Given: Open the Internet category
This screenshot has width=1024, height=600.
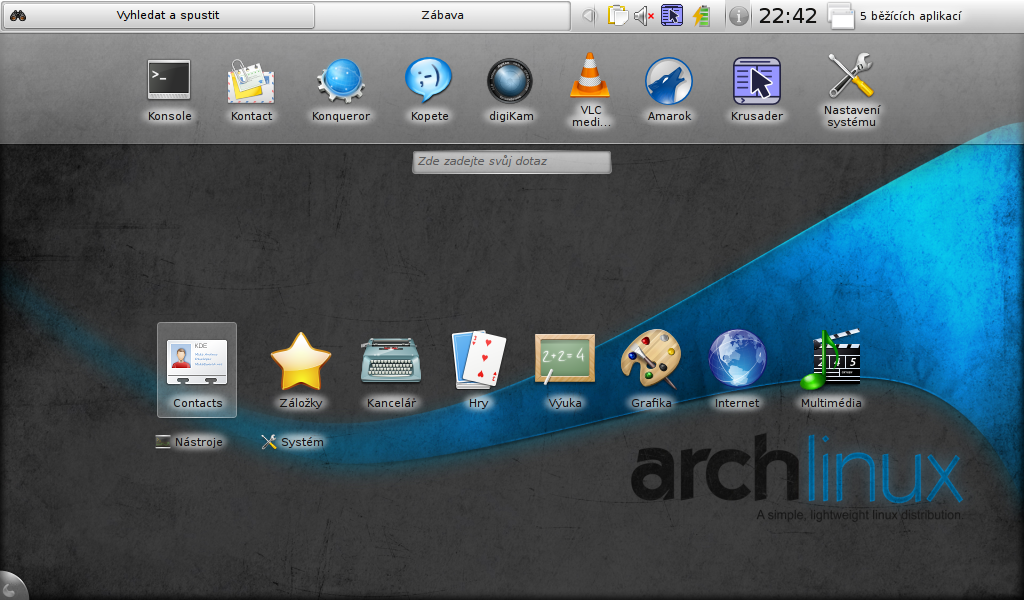Looking at the screenshot, I should [x=737, y=370].
